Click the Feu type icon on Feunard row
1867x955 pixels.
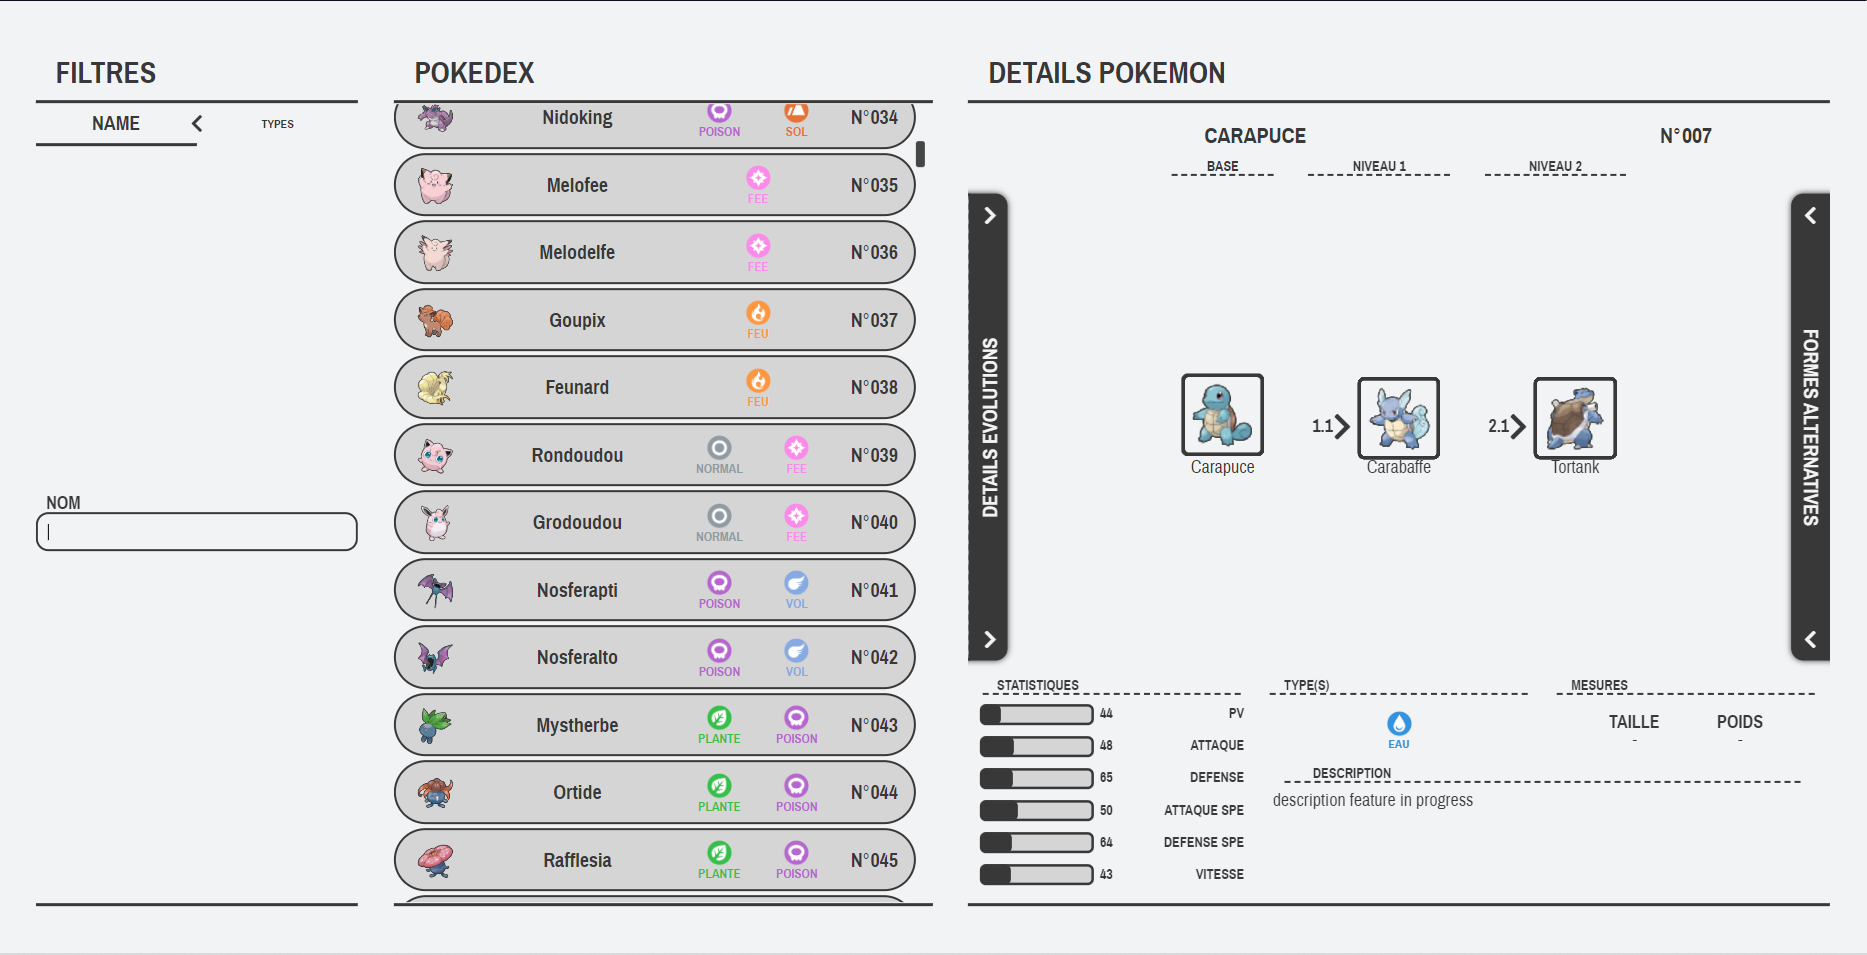(x=758, y=381)
